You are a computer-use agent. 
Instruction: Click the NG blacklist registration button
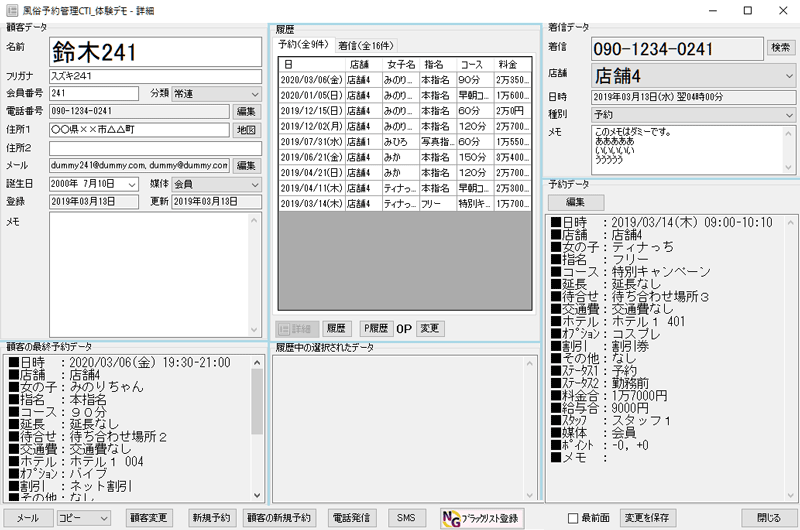click(483, 518)
